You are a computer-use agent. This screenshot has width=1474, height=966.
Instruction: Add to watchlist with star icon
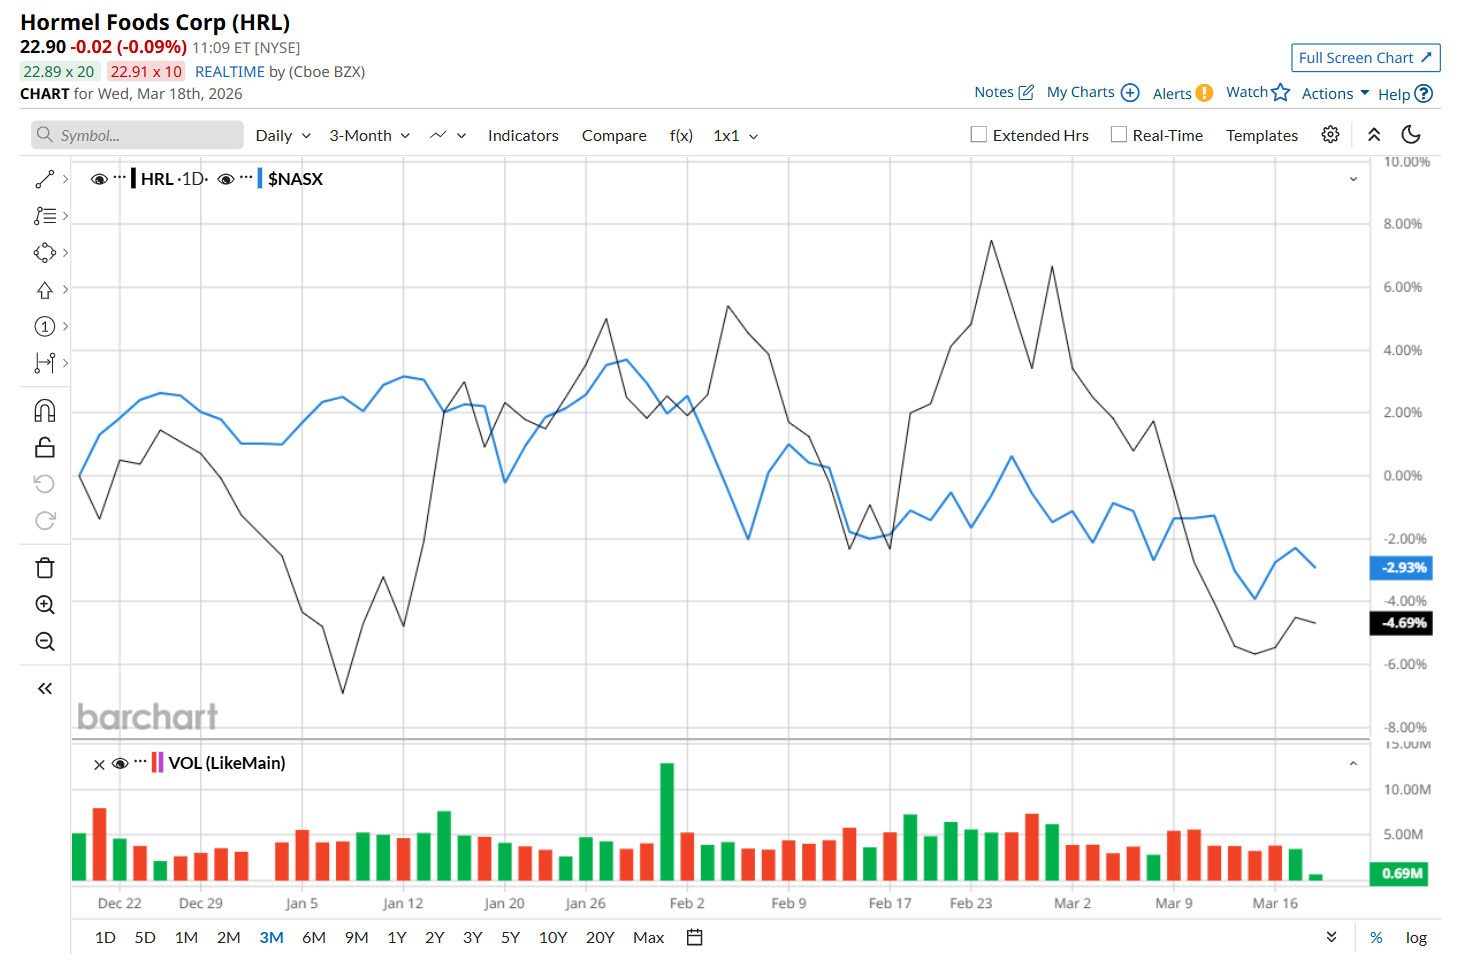(1280, 92)
